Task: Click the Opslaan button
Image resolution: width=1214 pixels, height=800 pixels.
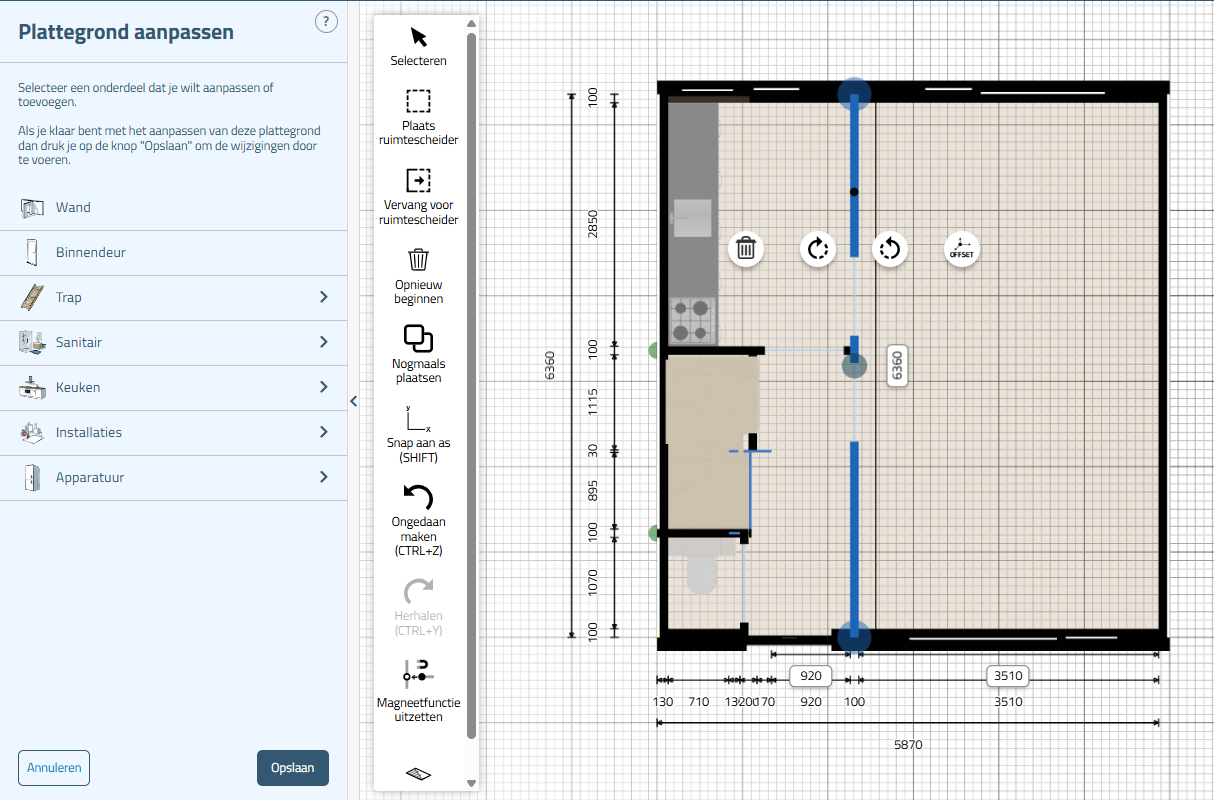Action: click(x=292, y=768)
